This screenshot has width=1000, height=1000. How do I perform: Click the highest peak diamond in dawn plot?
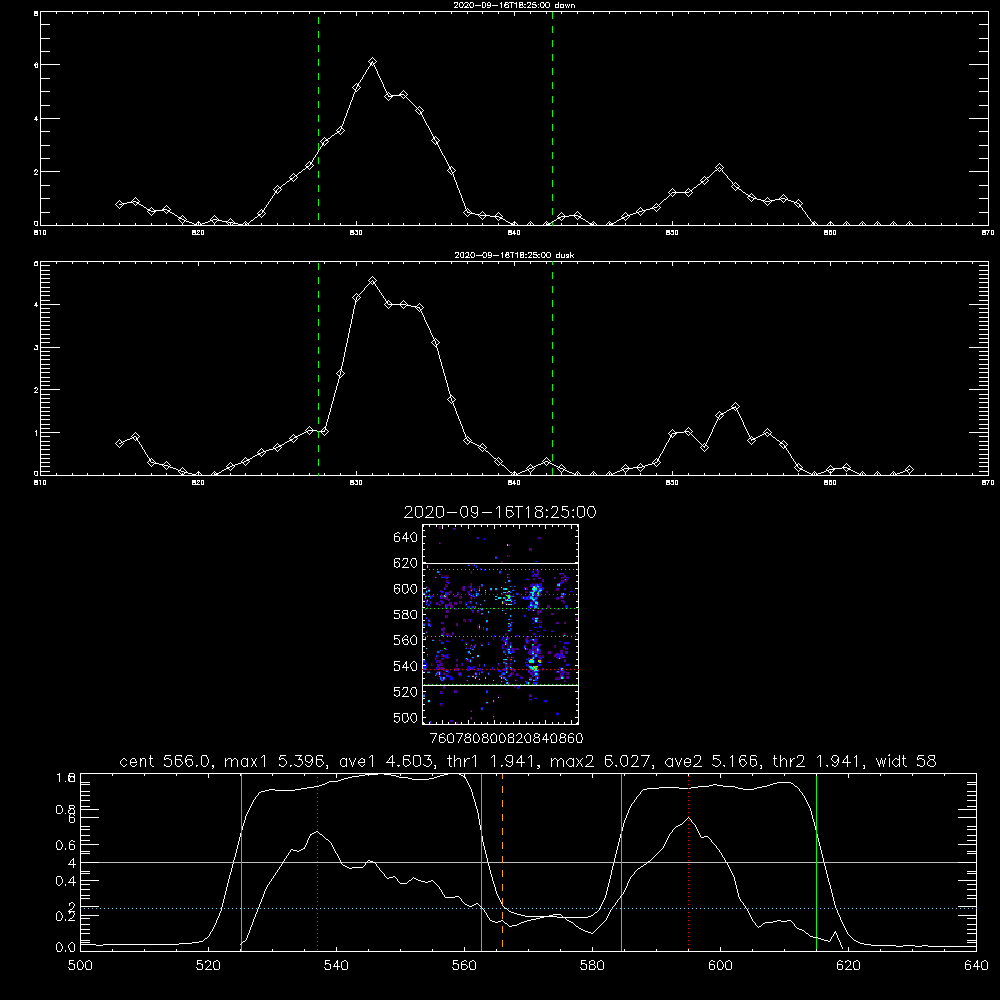(372, 61)
